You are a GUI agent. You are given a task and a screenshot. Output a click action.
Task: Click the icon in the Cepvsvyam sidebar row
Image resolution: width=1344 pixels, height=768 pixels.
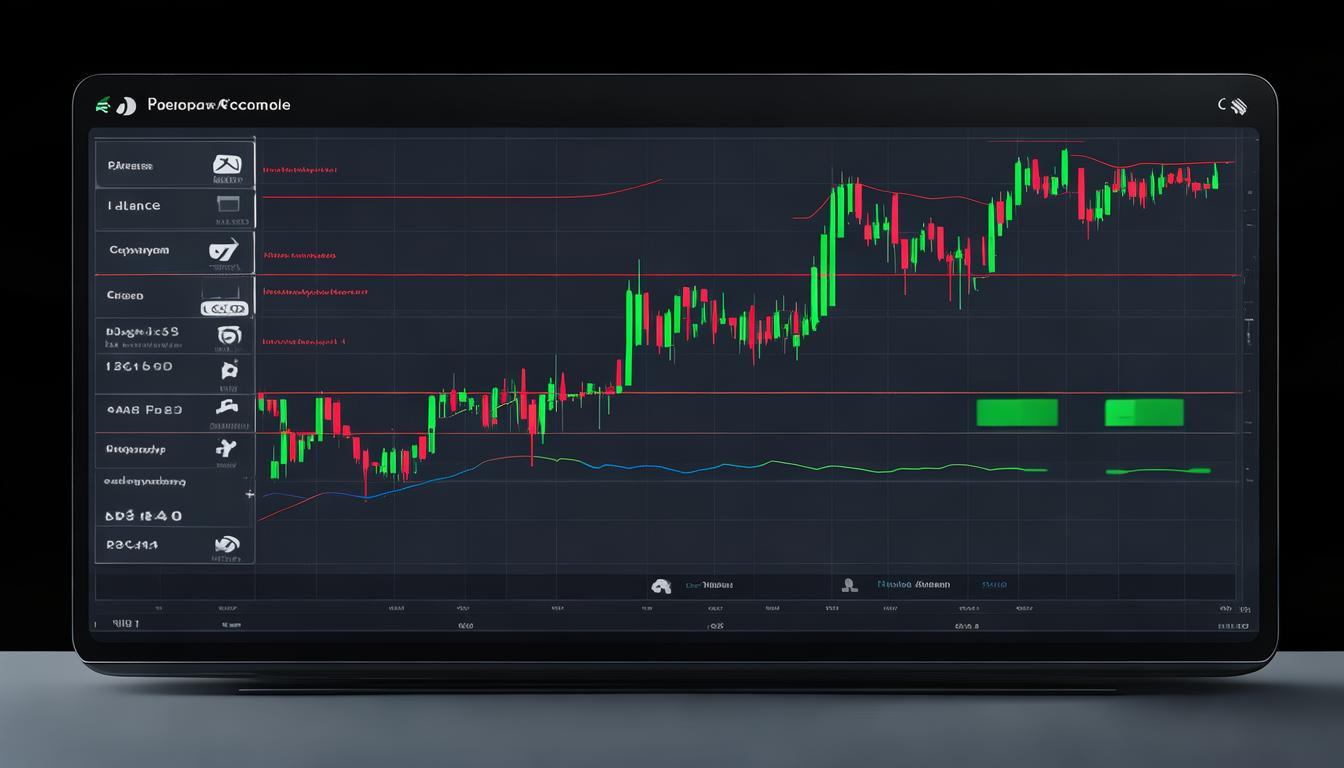(x=225, y=250)
